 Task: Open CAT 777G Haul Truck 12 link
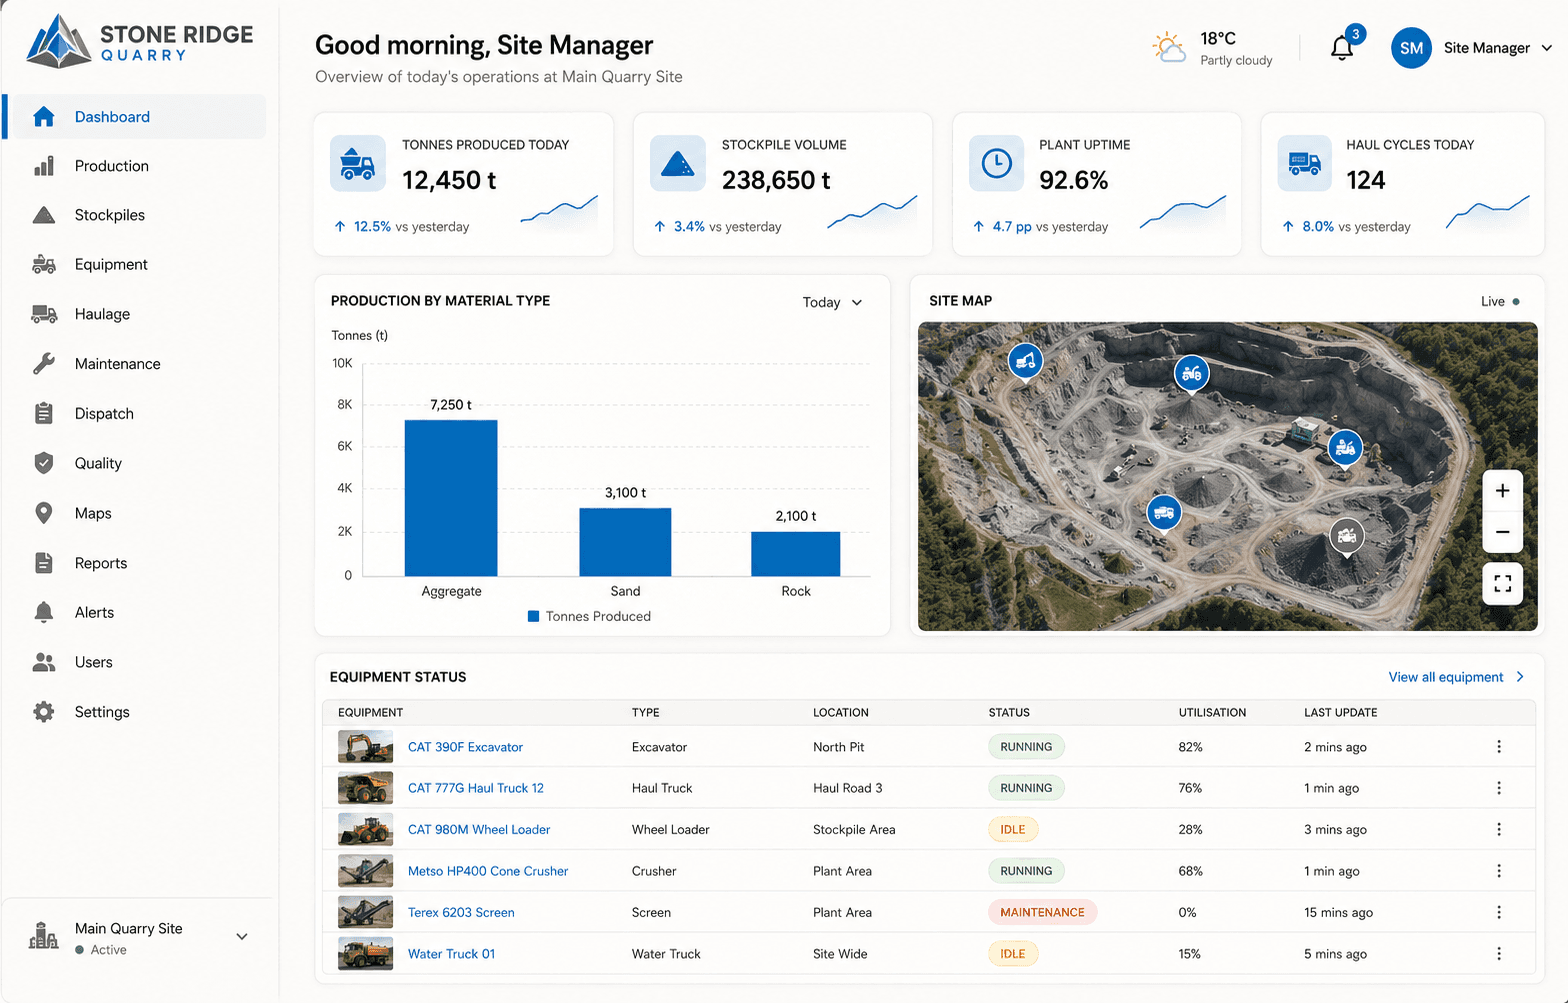coord(476,788)
